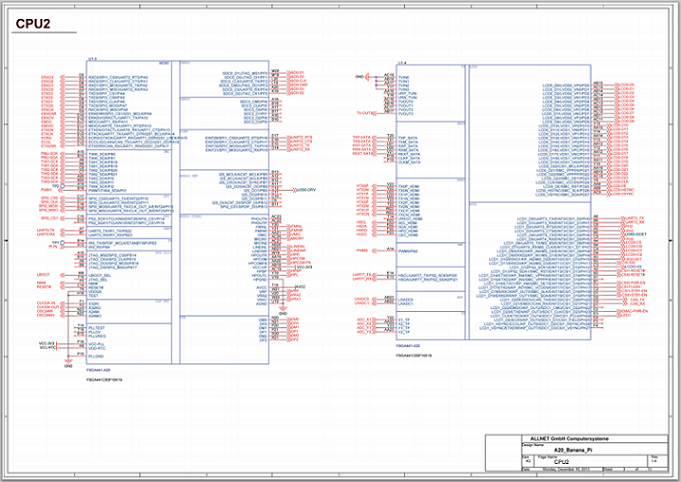The image size is (681, 482).
Task: Select the TXP_SATA pin name
Action: (x=408, y=138)
